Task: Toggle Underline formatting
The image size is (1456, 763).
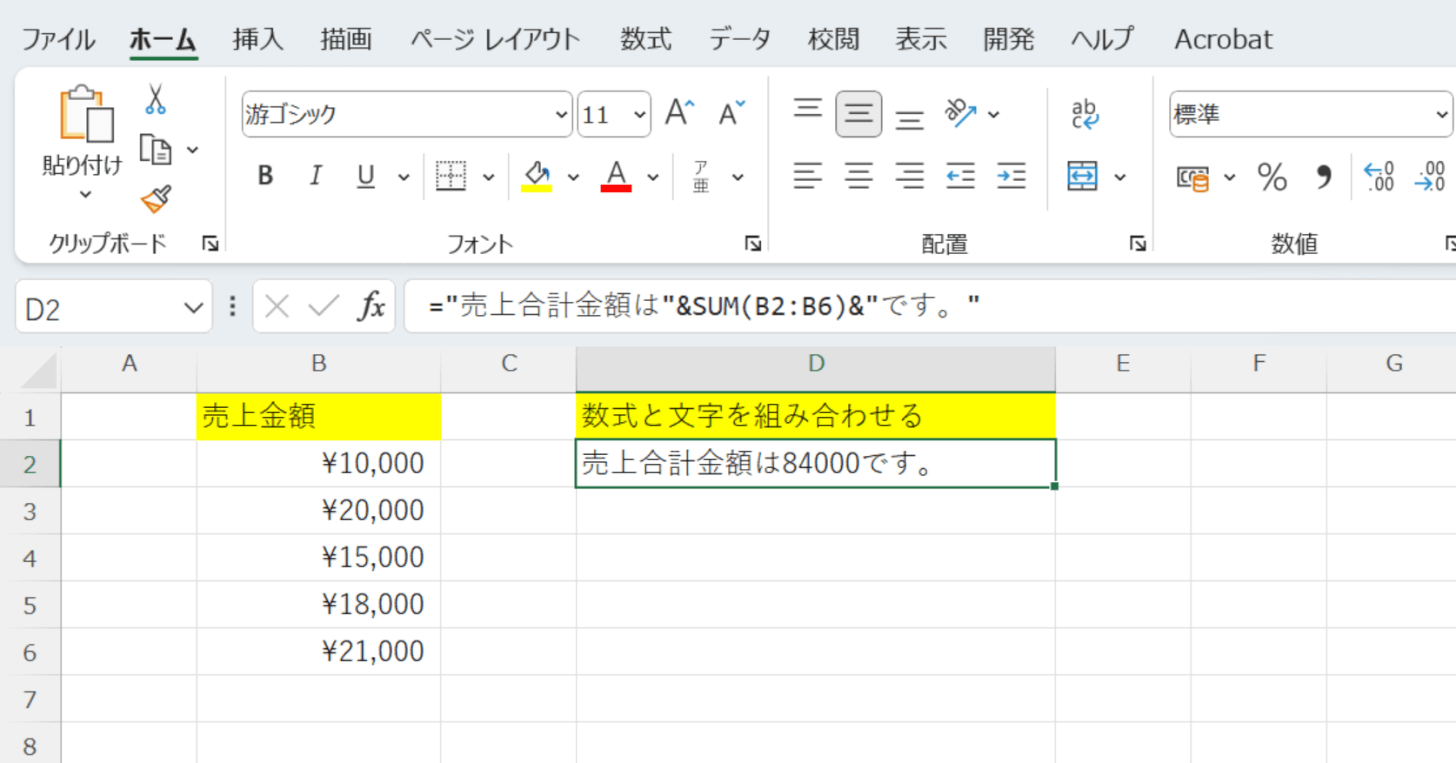Action: coord(366,177)
